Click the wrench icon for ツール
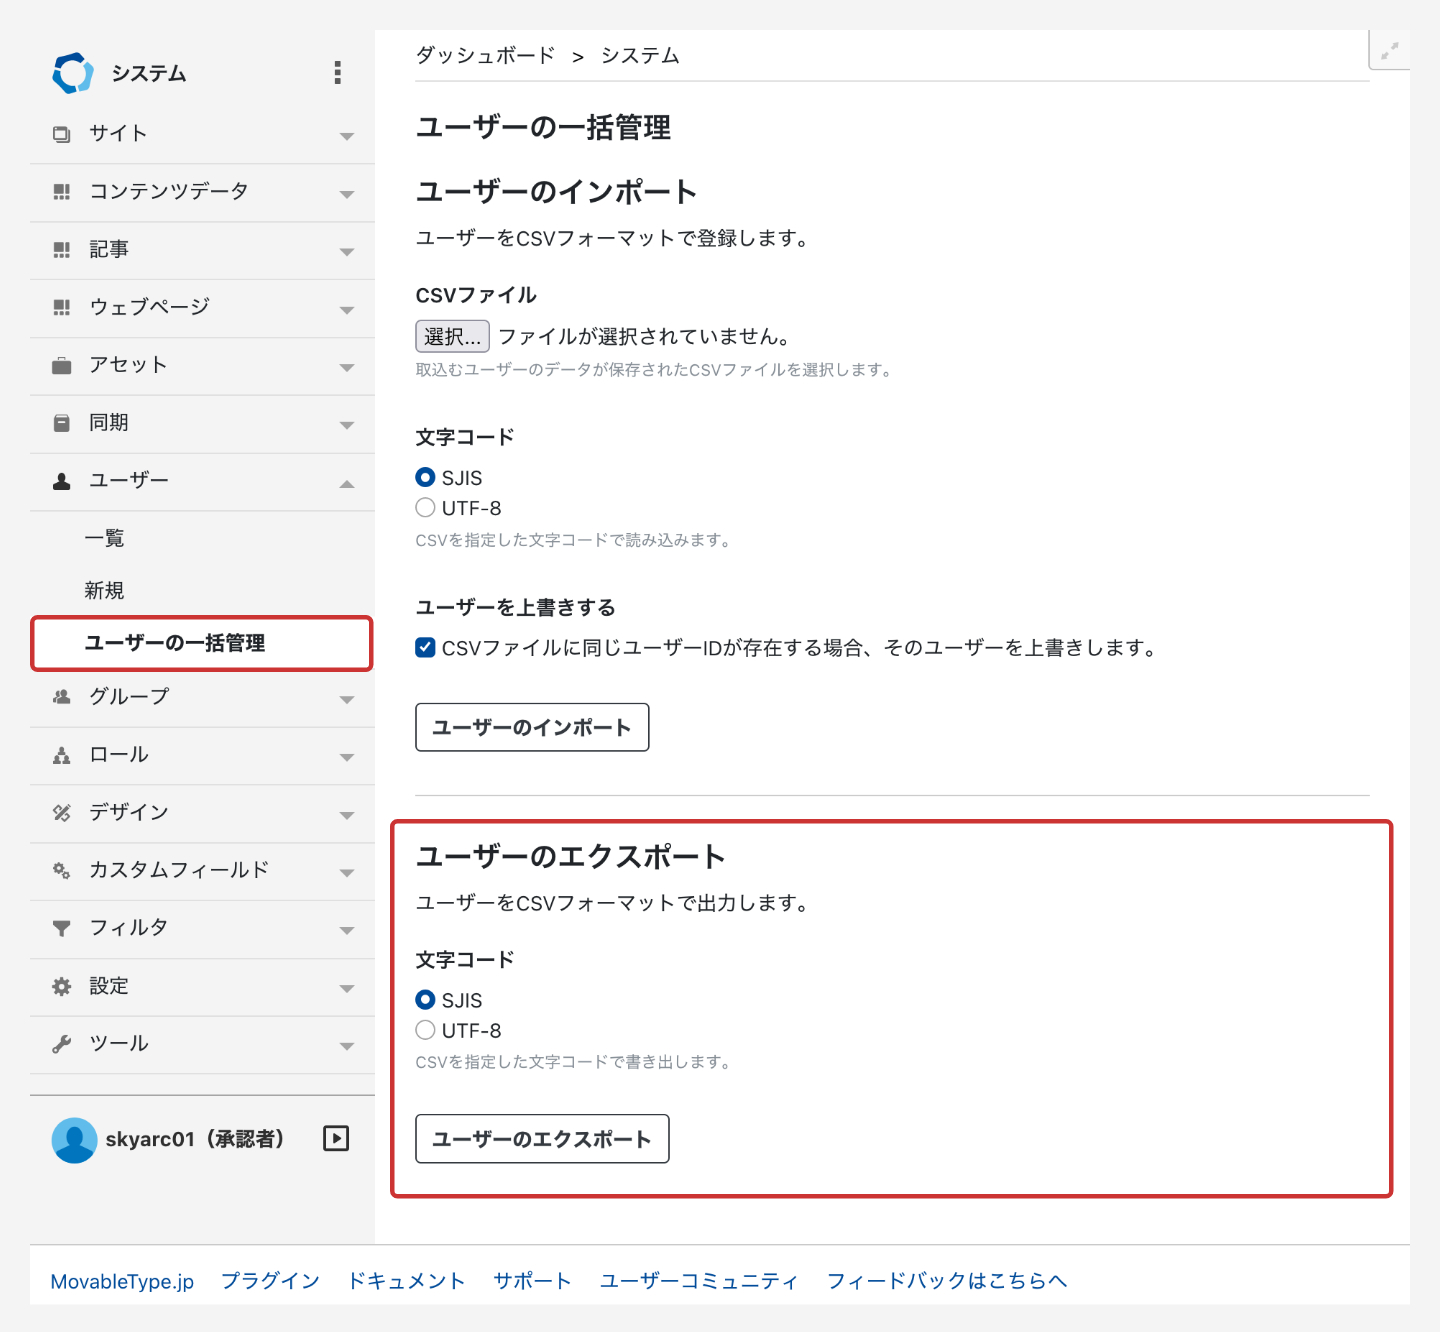Screen dimensions: 1440x1332 (62, 1044)
